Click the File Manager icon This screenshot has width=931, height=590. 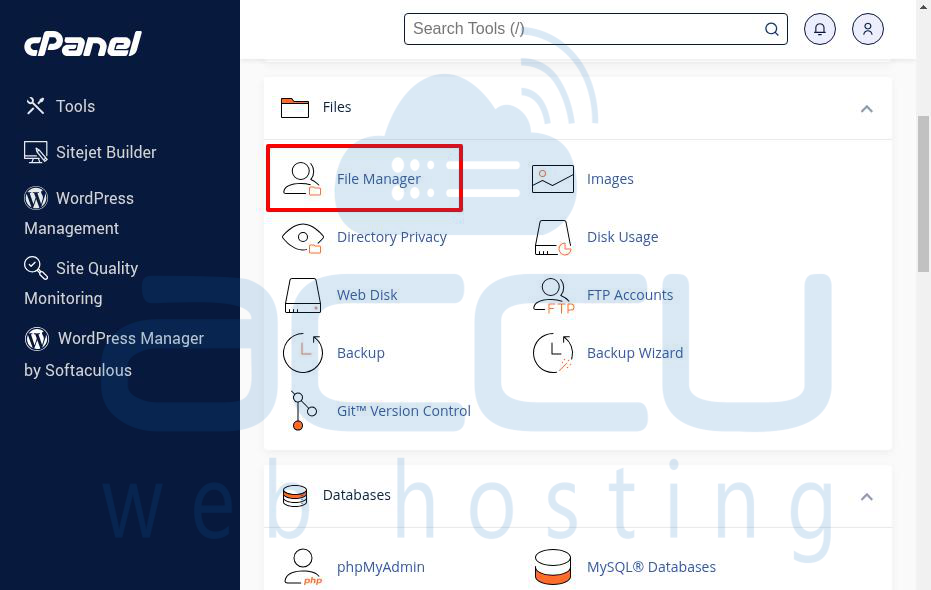click(x=302, y=179)
